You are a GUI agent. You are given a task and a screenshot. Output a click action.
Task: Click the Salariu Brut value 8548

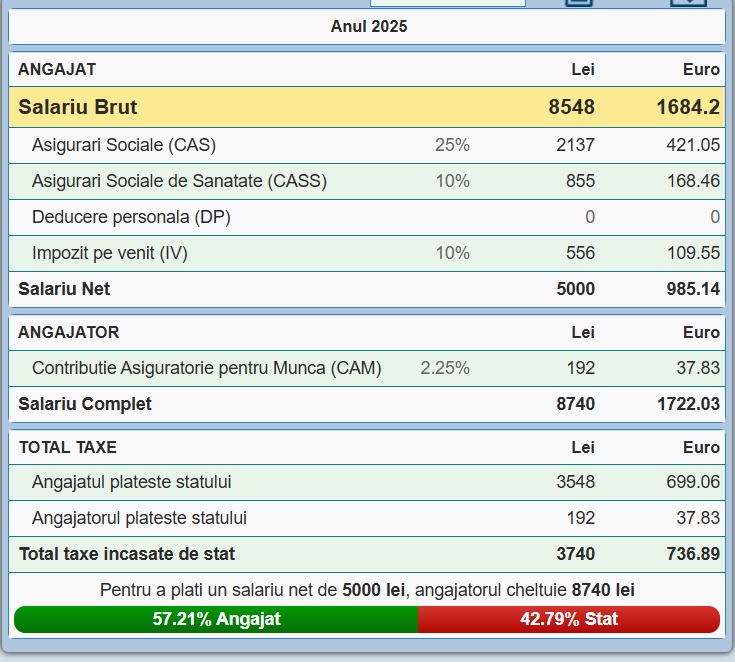571,107
